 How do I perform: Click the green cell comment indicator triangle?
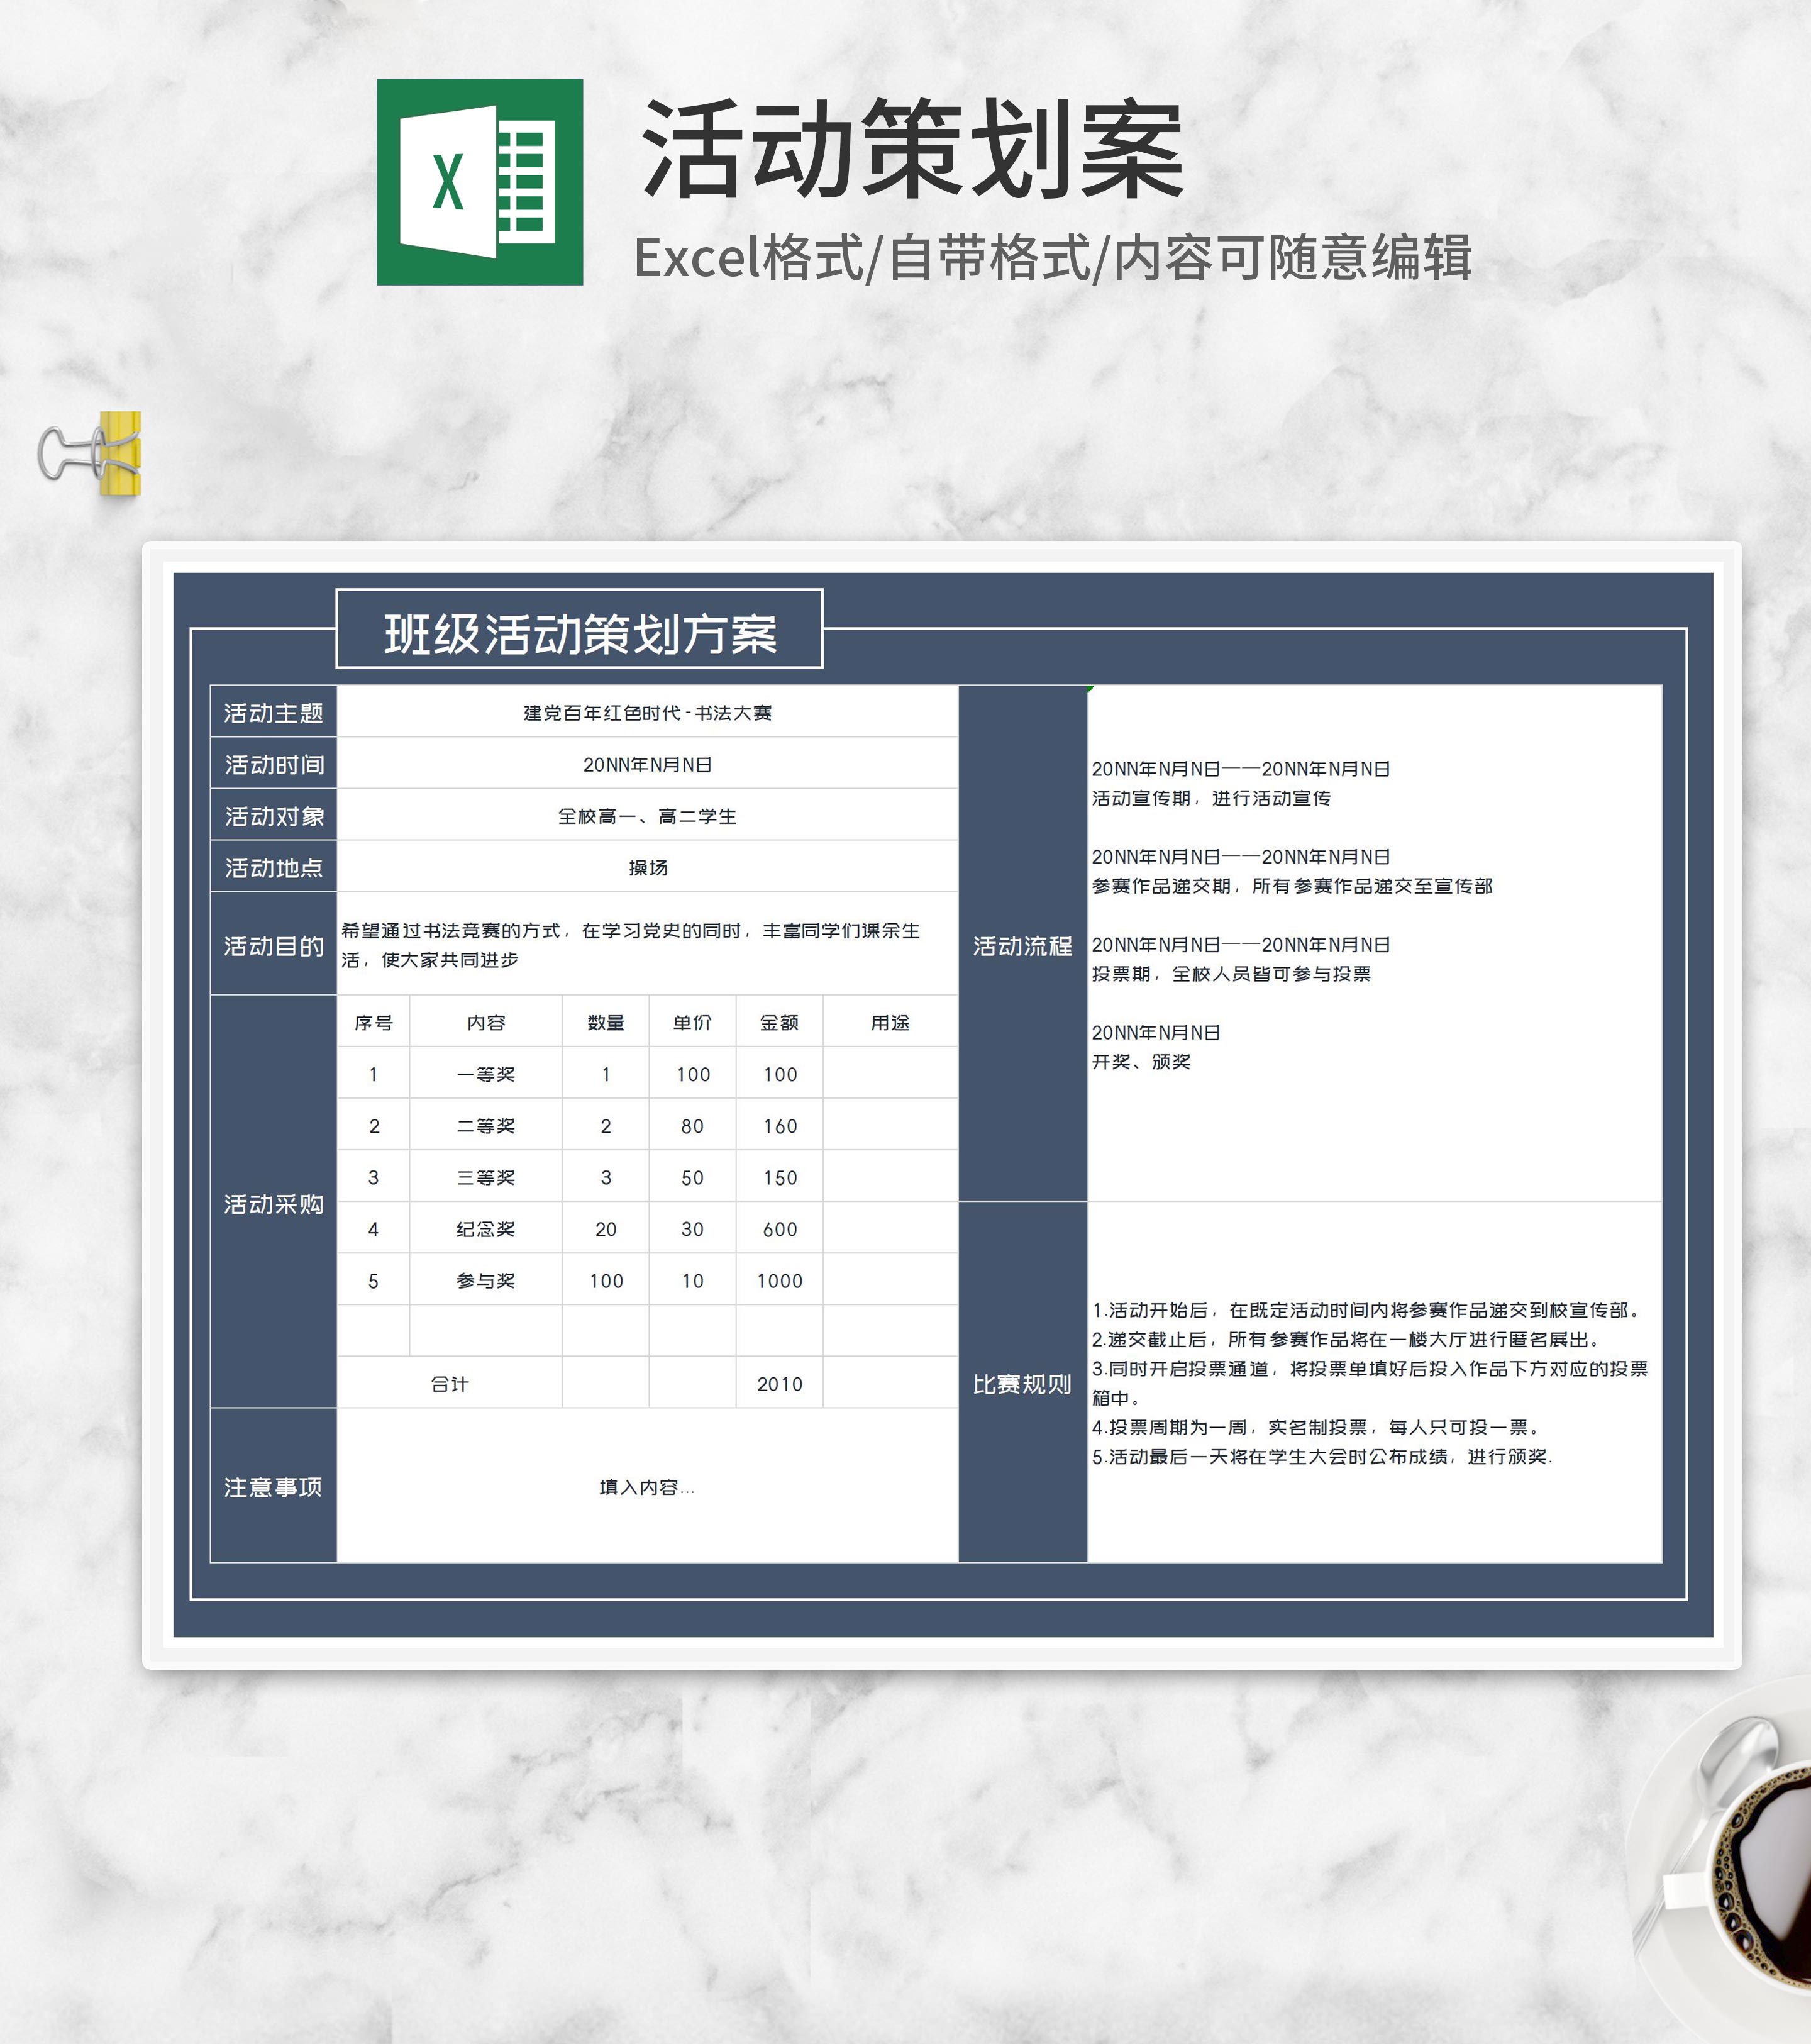(x=1091, y=689)
